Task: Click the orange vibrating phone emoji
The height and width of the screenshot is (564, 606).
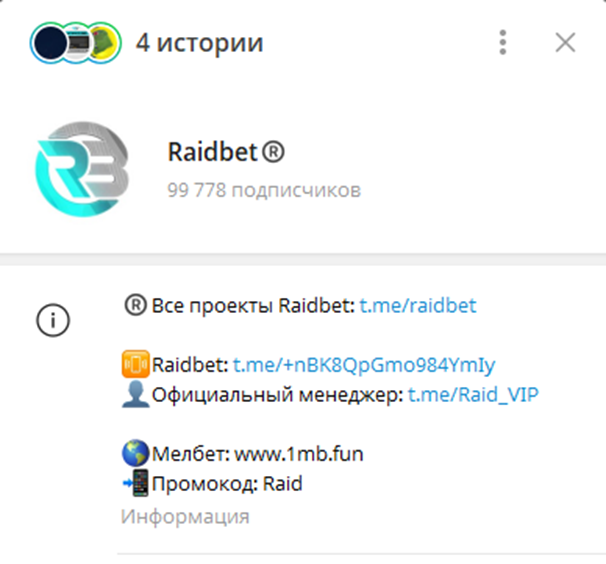Action: [135, 364]
